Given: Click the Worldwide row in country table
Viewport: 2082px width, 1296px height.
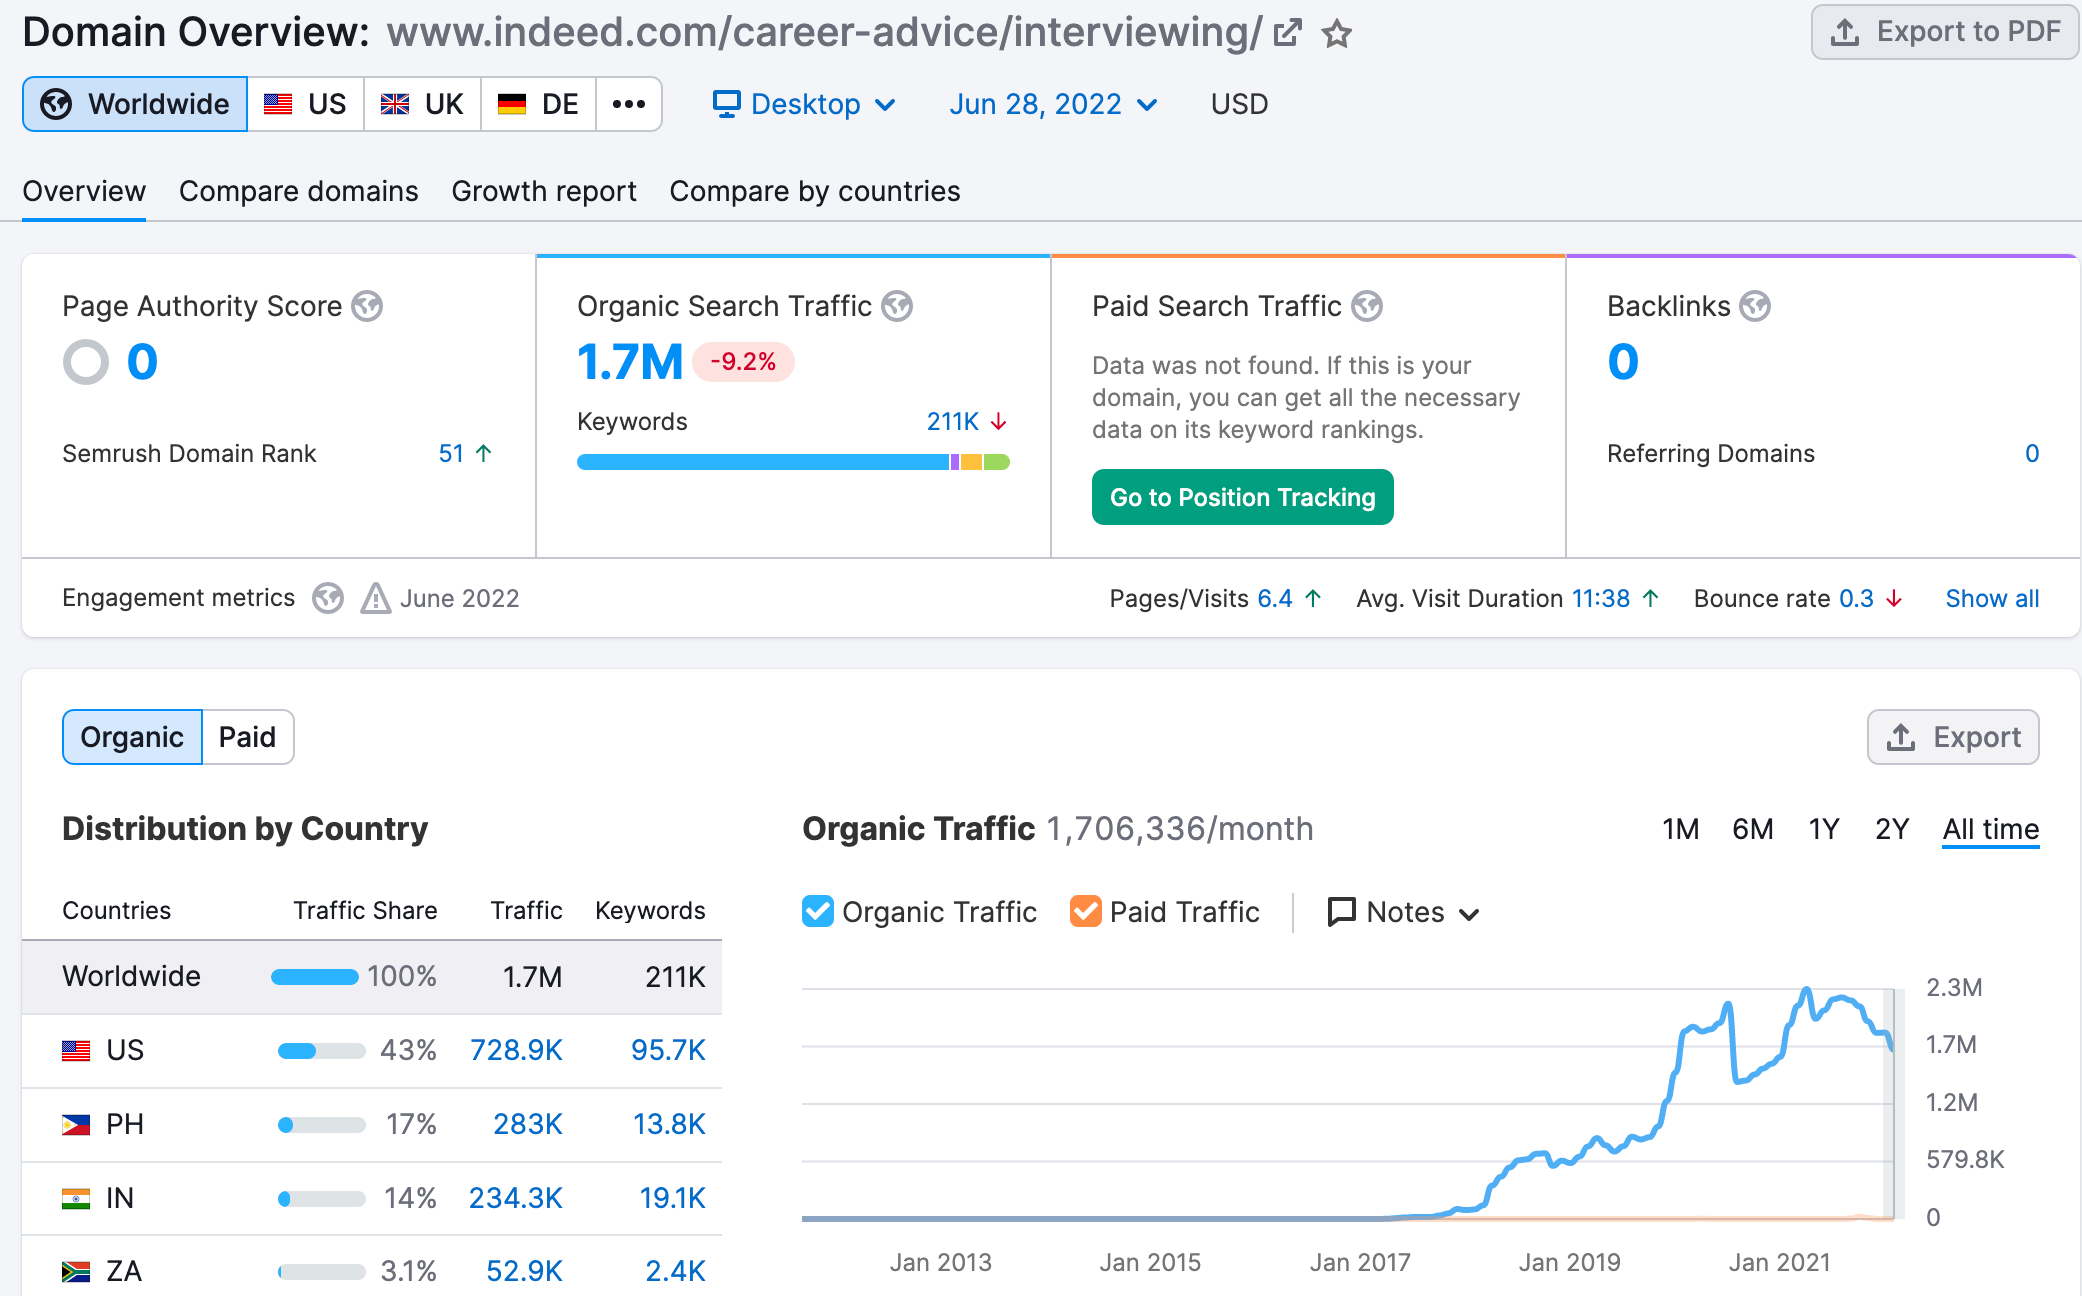Looking at the screenshot, I should 372,977.
